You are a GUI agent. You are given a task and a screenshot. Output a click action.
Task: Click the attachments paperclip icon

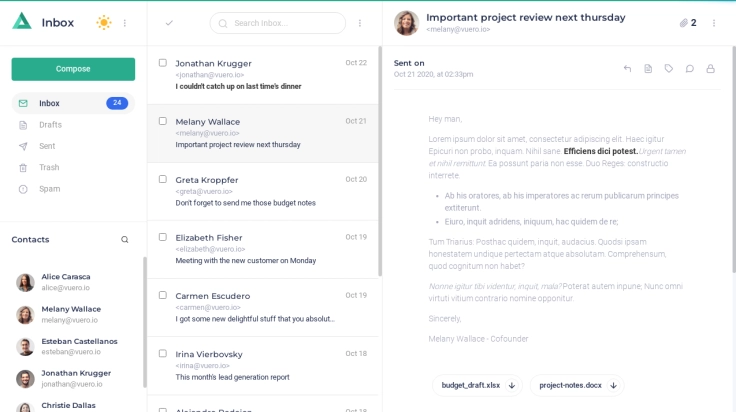(684, 23)
